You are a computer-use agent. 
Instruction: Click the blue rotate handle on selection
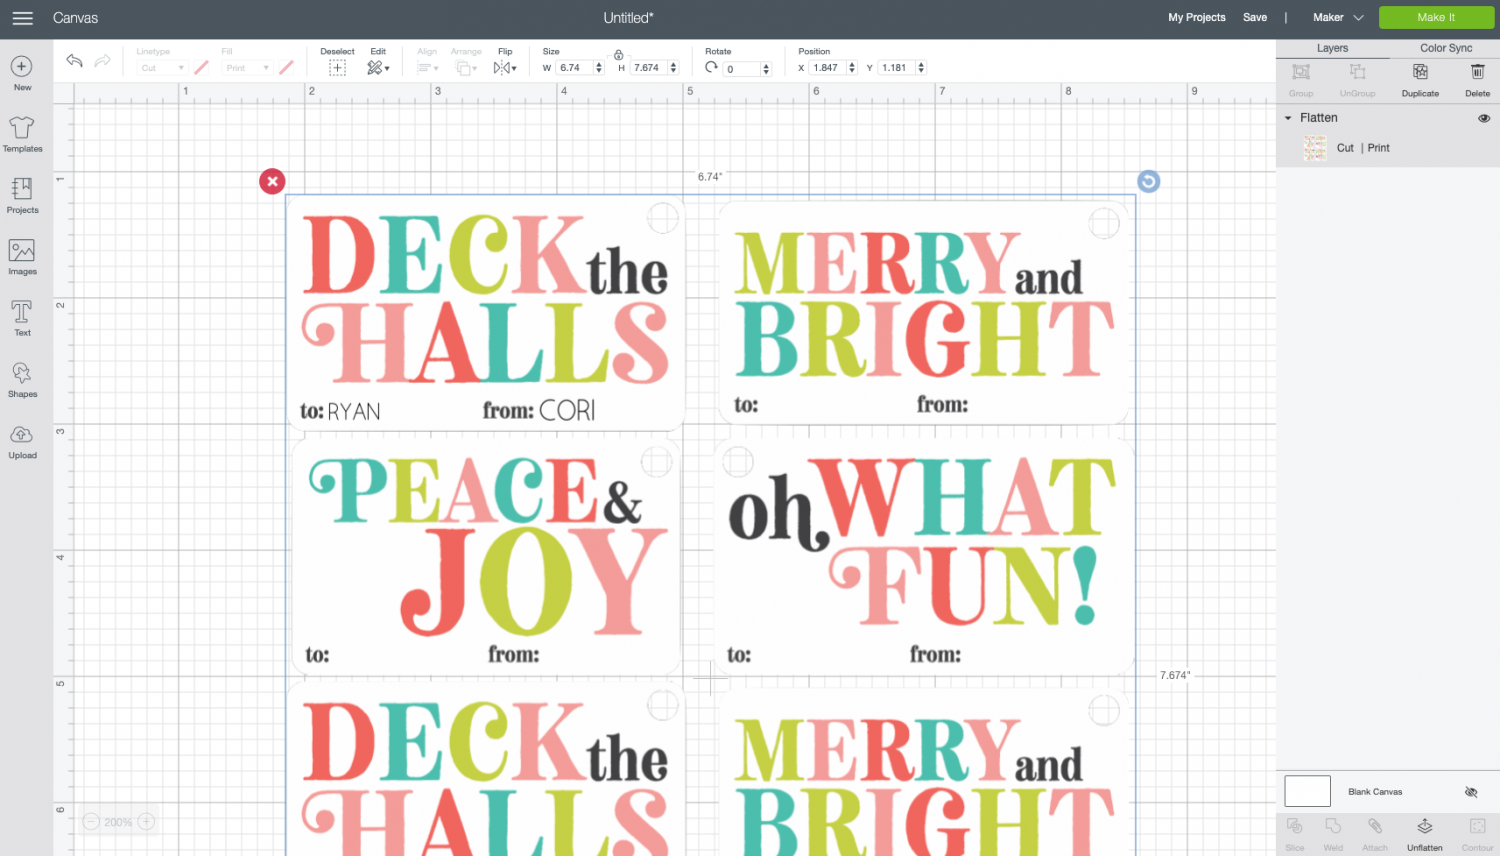(1148, 181)
